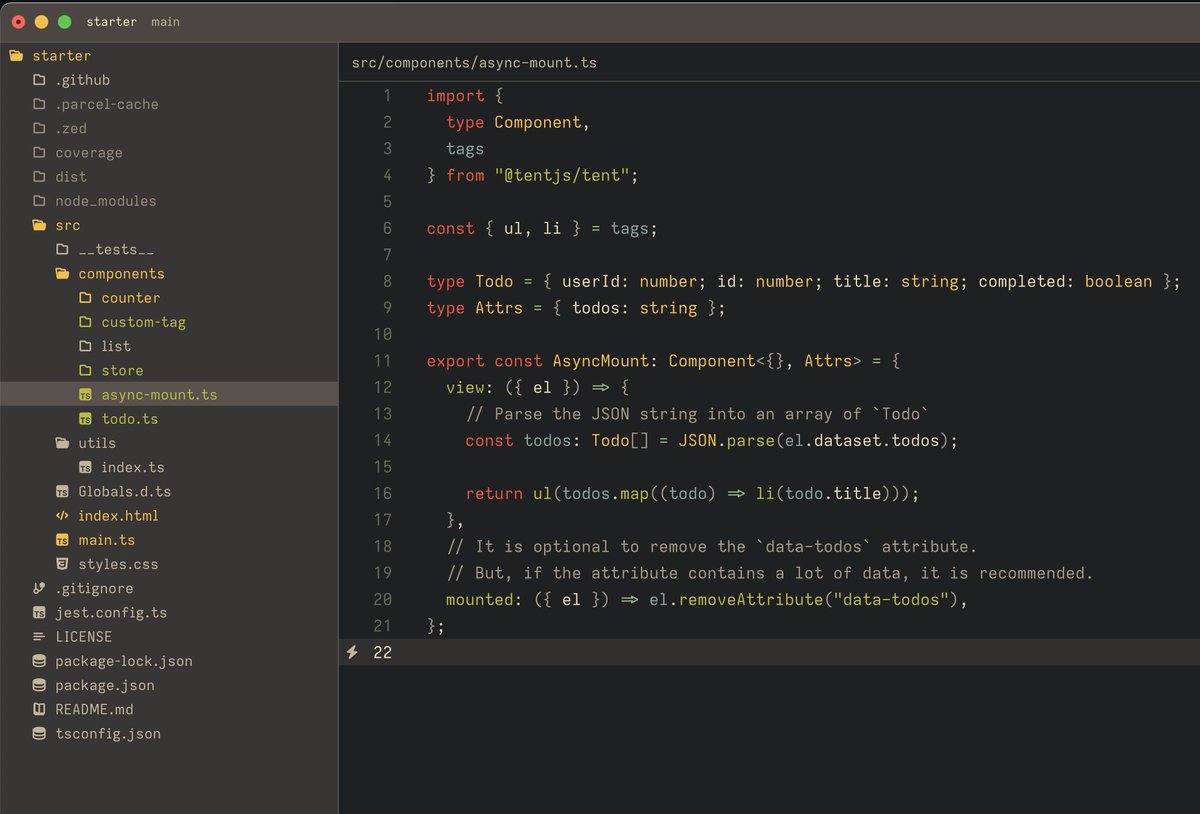Open the LICENSE file name
Viewport: 1200px width, 814px height.
83,637
